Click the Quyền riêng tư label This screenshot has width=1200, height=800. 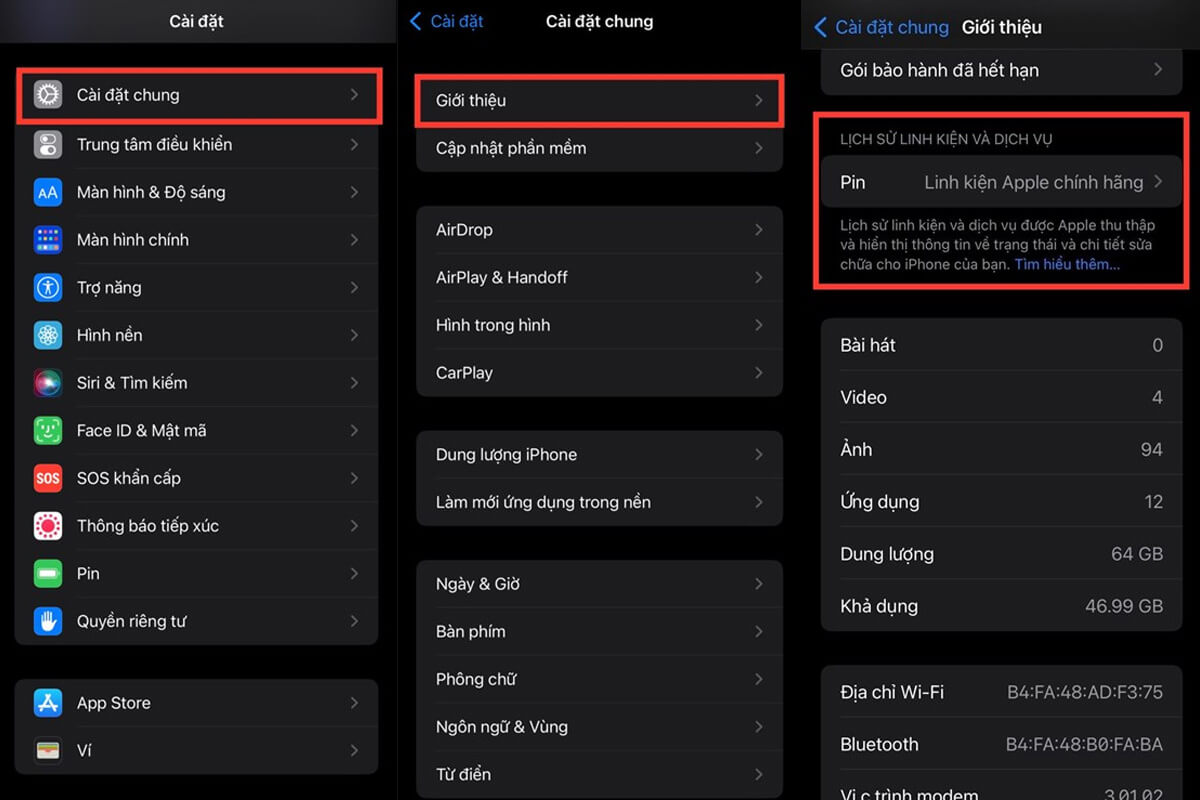coord(132,621)
